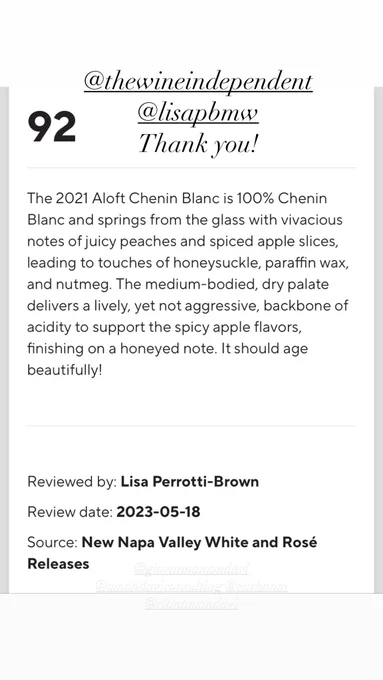The width and height of the screenshot is (383, 680).
Task: Click the reviewer name Lisa Perrotti-Brown
Action: [x=190, y=481]
